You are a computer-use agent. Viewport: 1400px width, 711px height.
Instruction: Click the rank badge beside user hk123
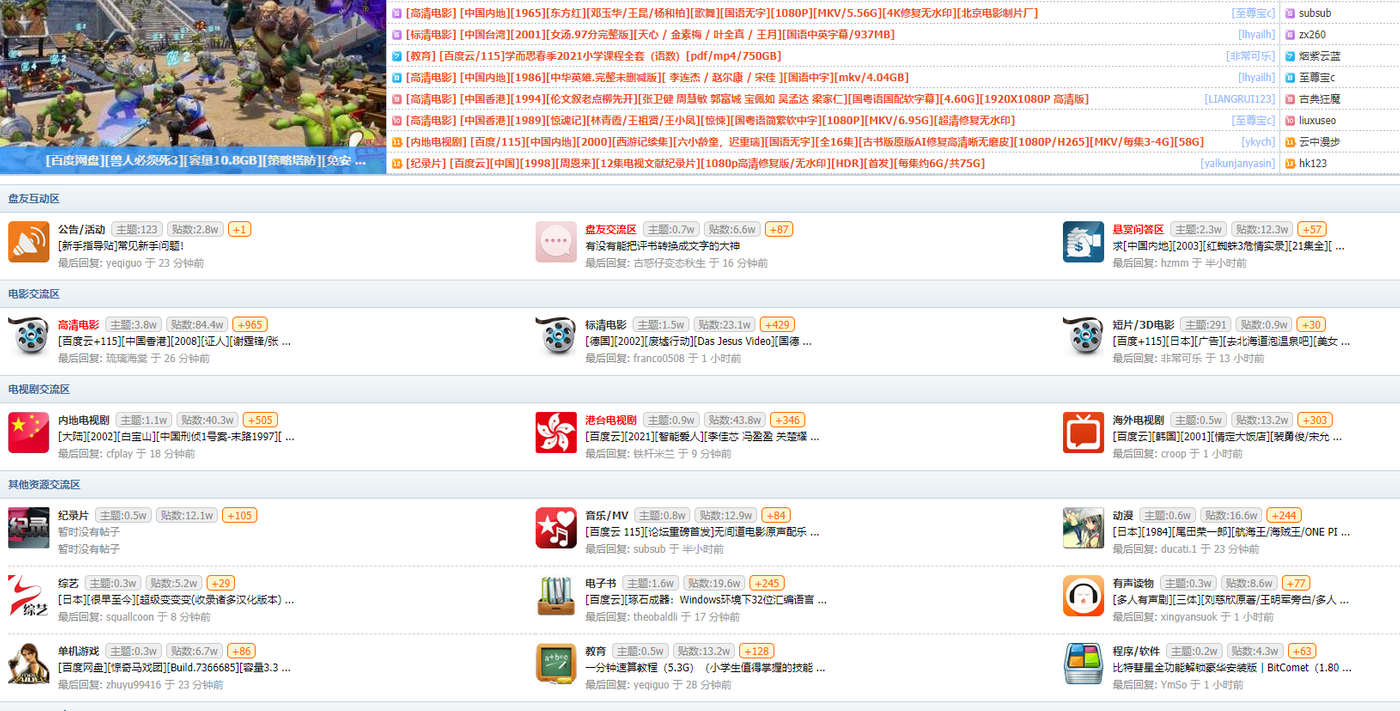[x=1290, y=163]
